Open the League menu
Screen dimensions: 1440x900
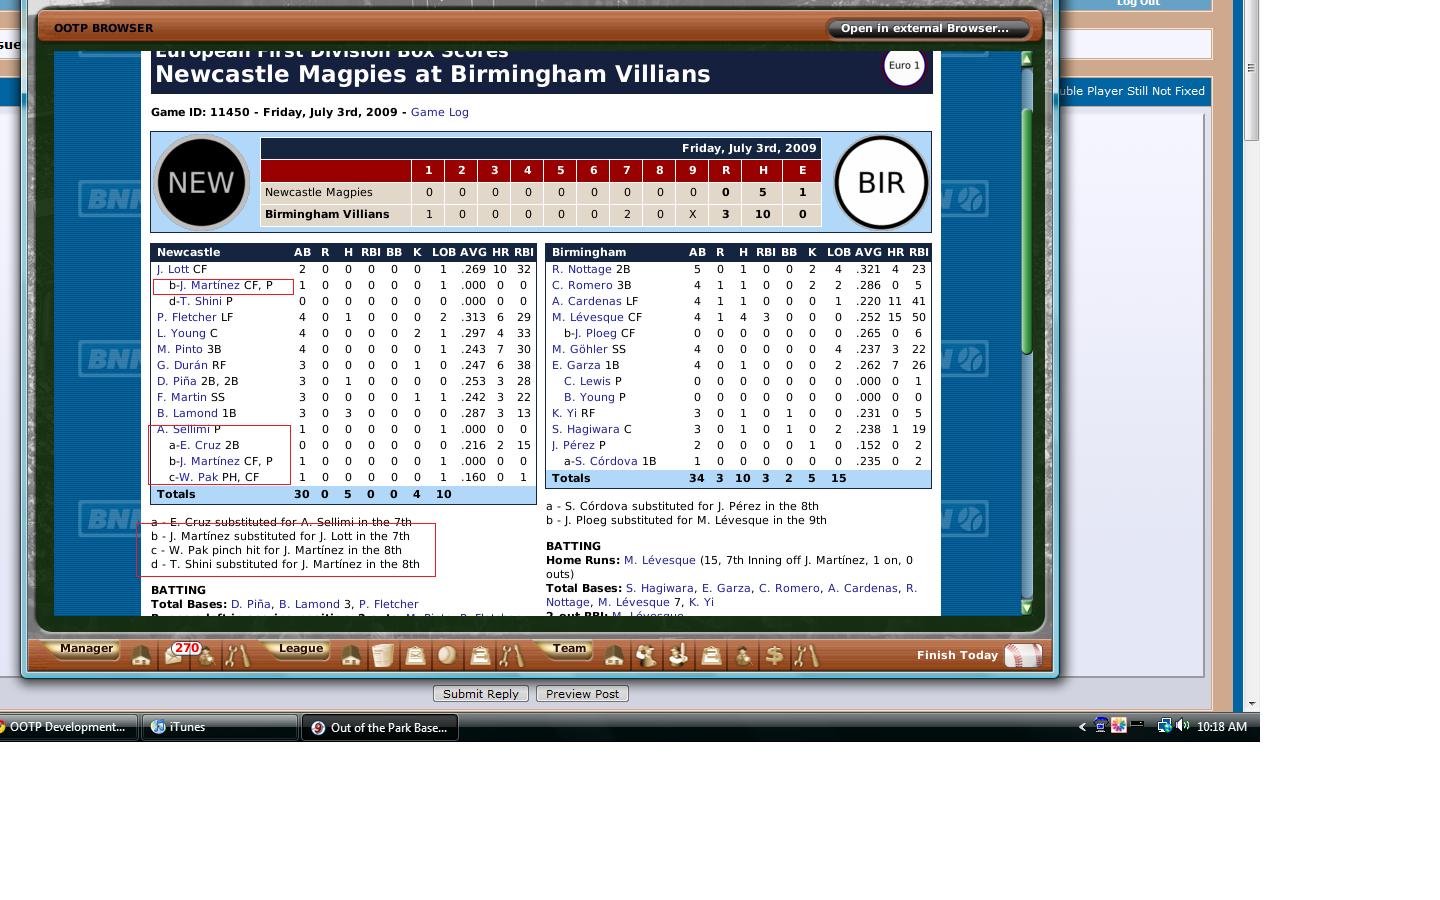click(300, 649)
